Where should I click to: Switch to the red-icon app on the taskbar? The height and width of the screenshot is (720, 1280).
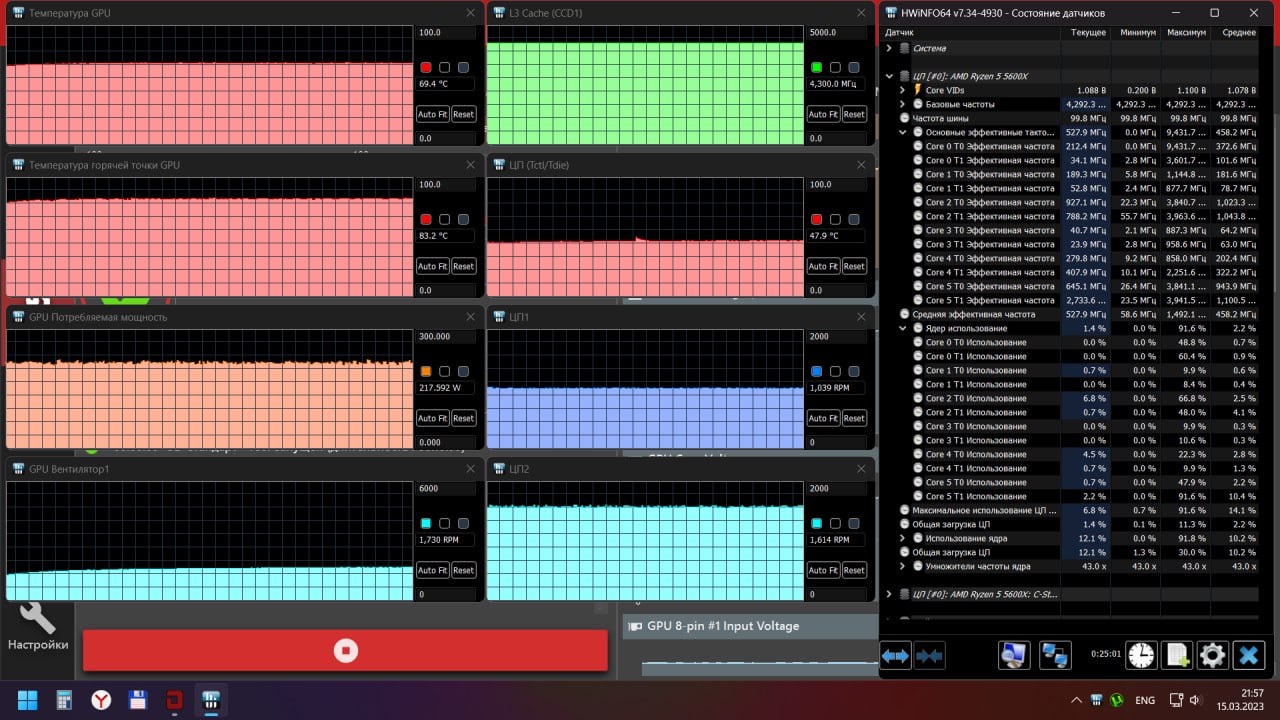point(174,699)
